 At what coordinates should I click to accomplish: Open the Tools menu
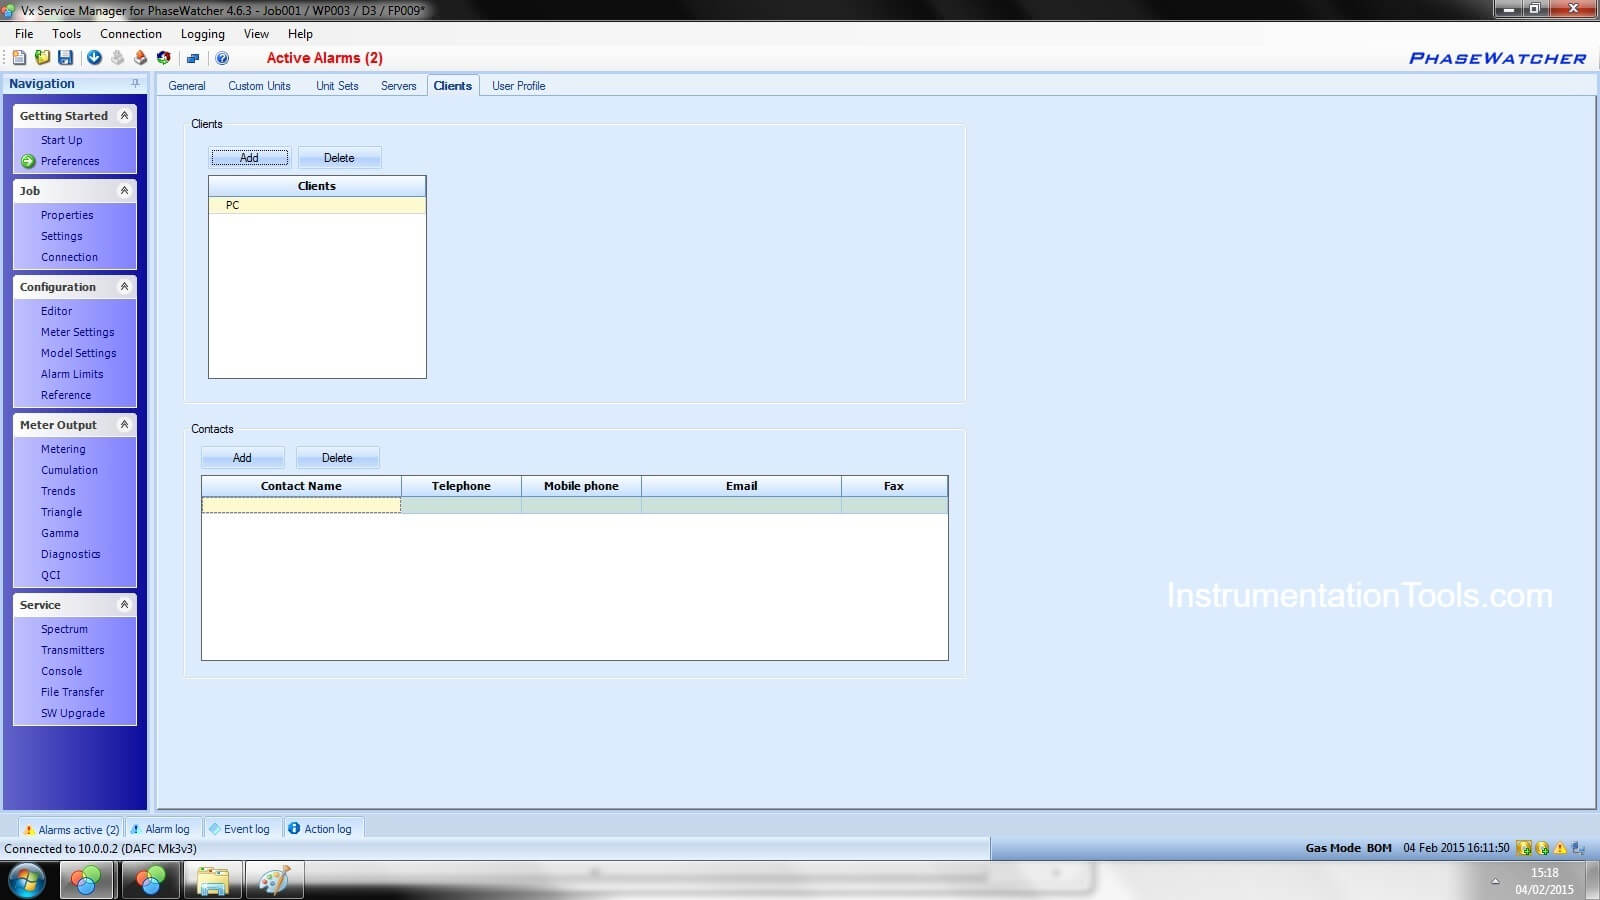pos(67,34)
